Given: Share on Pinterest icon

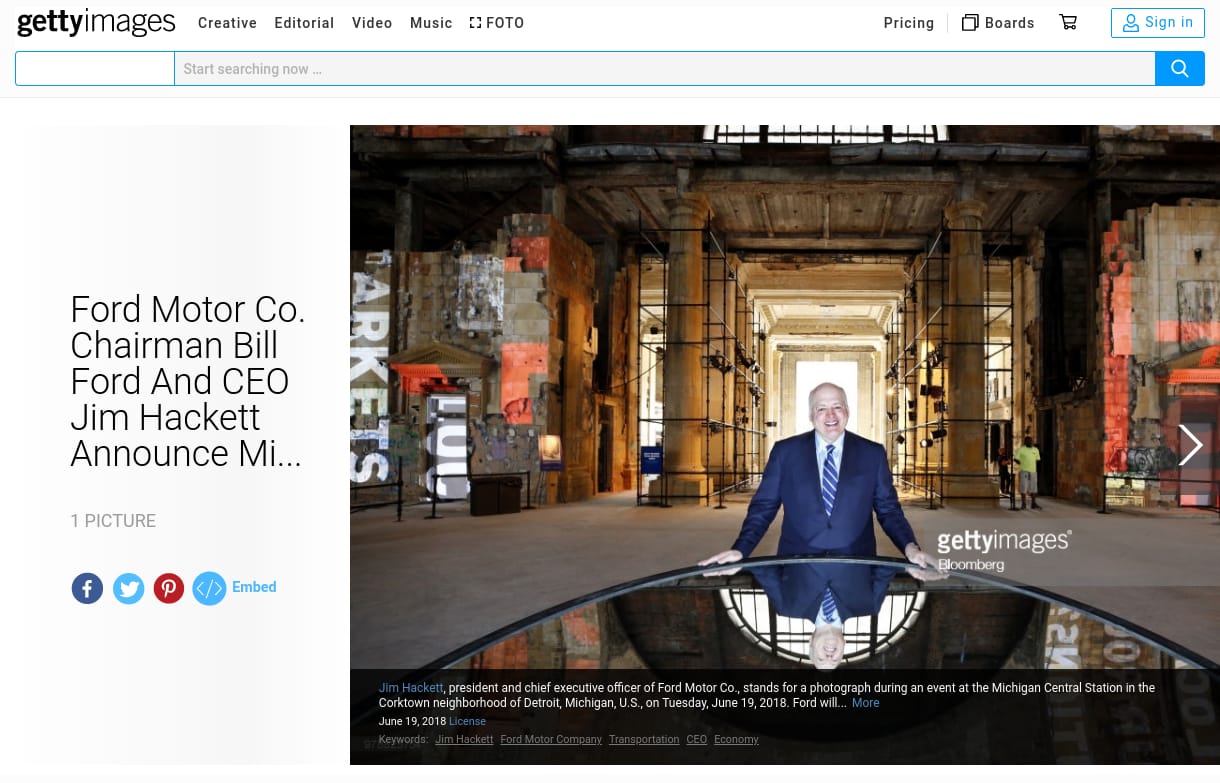Looking at the screenshot, I should [x=168, y=588].
